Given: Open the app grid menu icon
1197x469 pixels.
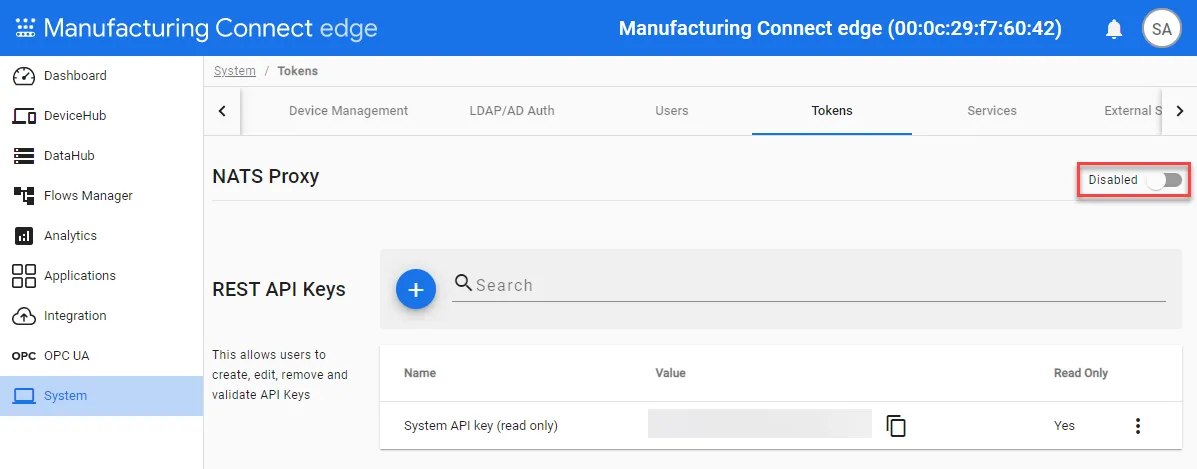Looking at the screenshot, I should click(25, 28).
